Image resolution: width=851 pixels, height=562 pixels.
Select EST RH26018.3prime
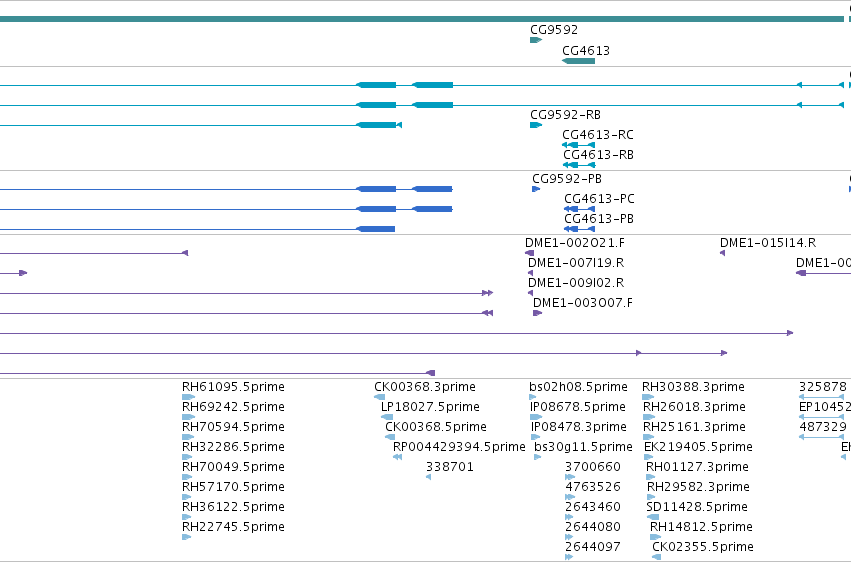[x=694, y=407]
